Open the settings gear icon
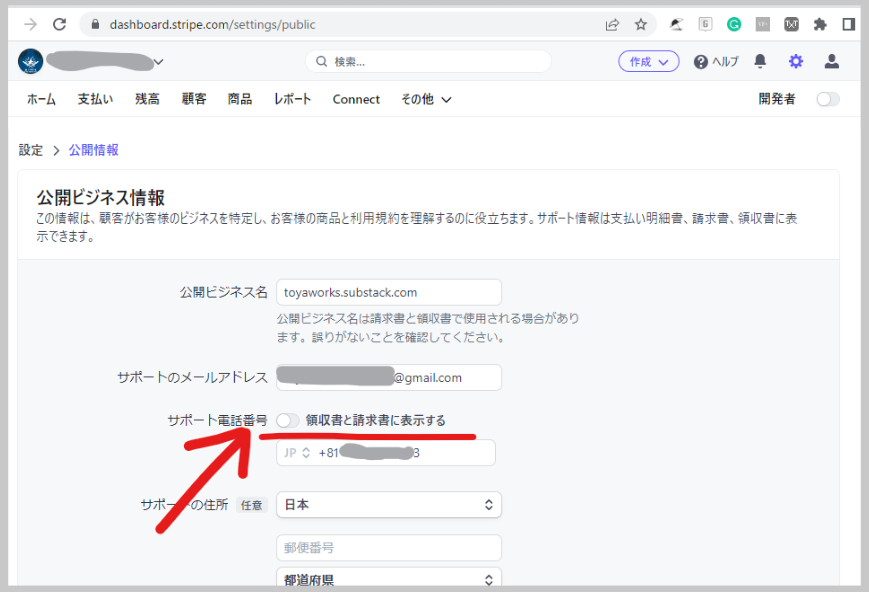The height and width of the screenshot is (592, 869). coord(795,61)
